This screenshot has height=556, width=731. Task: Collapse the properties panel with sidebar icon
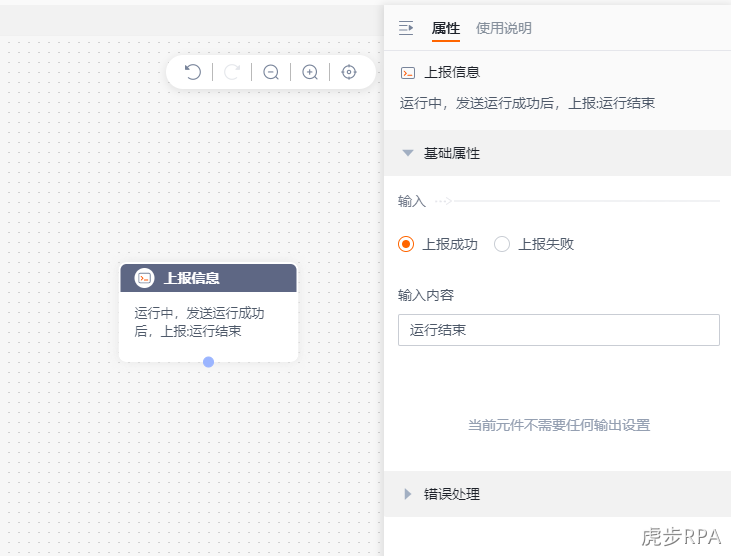[406, 28]
